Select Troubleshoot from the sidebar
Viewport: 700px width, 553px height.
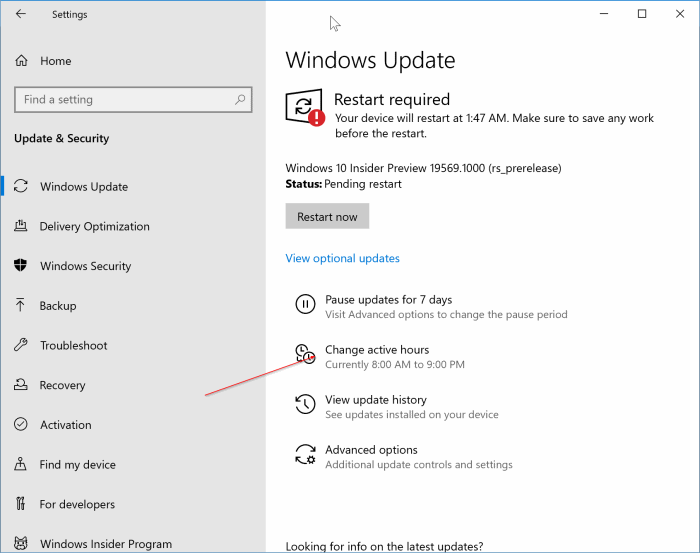click(x=74, y=345)
